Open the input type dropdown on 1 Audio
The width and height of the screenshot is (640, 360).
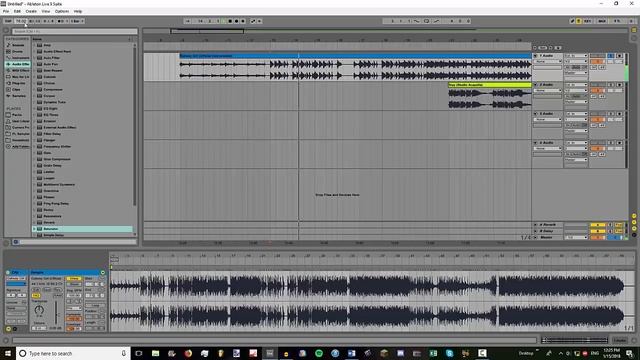(576, 56)
